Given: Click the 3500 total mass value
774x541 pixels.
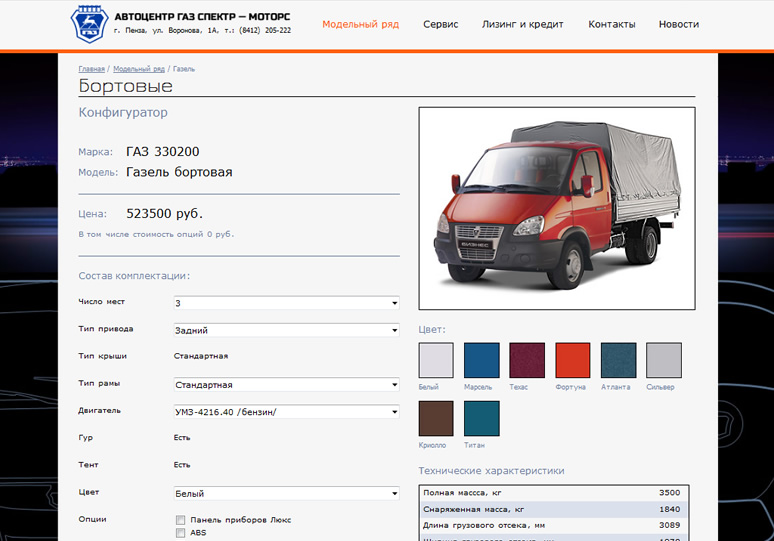Looking at the screenshot, I should (669, 493).
